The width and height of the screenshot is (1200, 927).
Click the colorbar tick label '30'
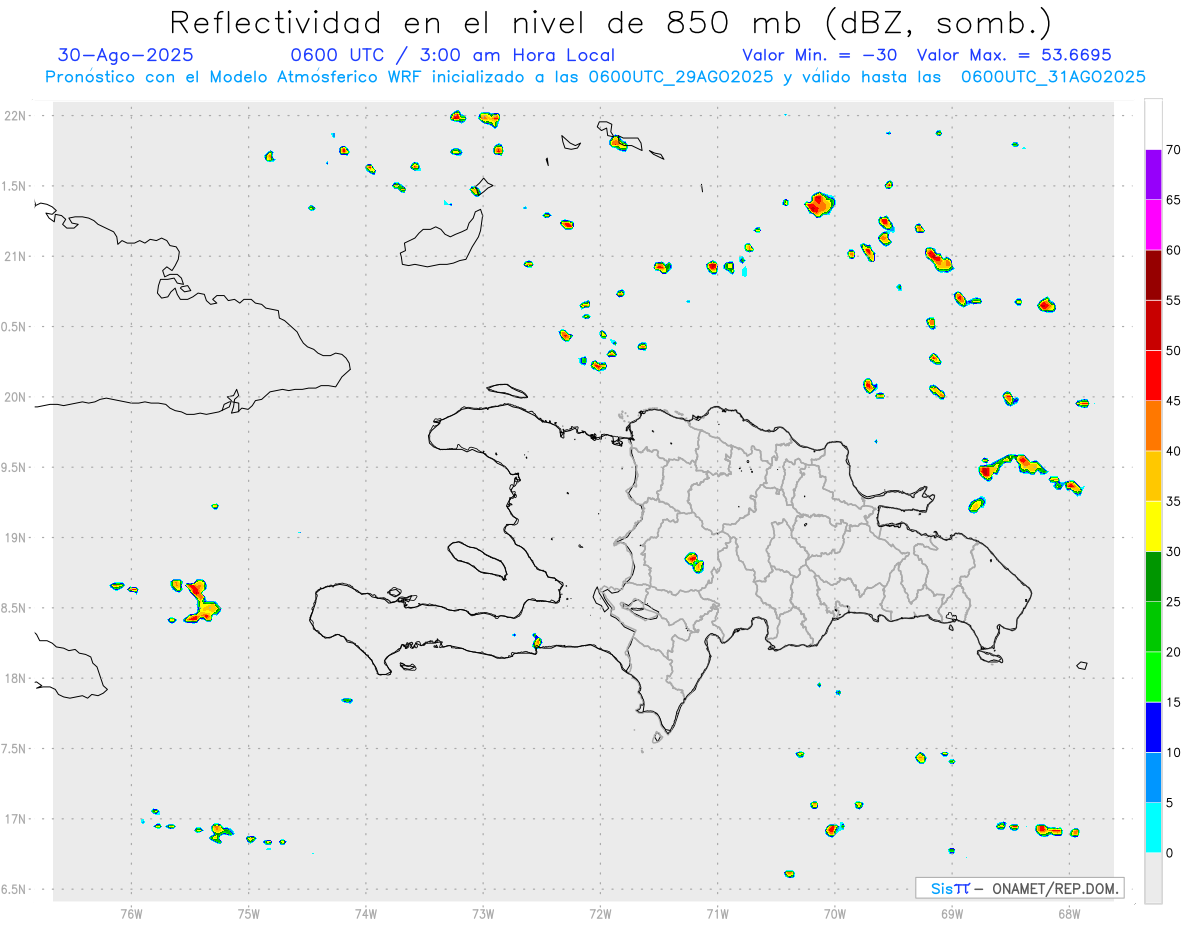pos(1173,552)
